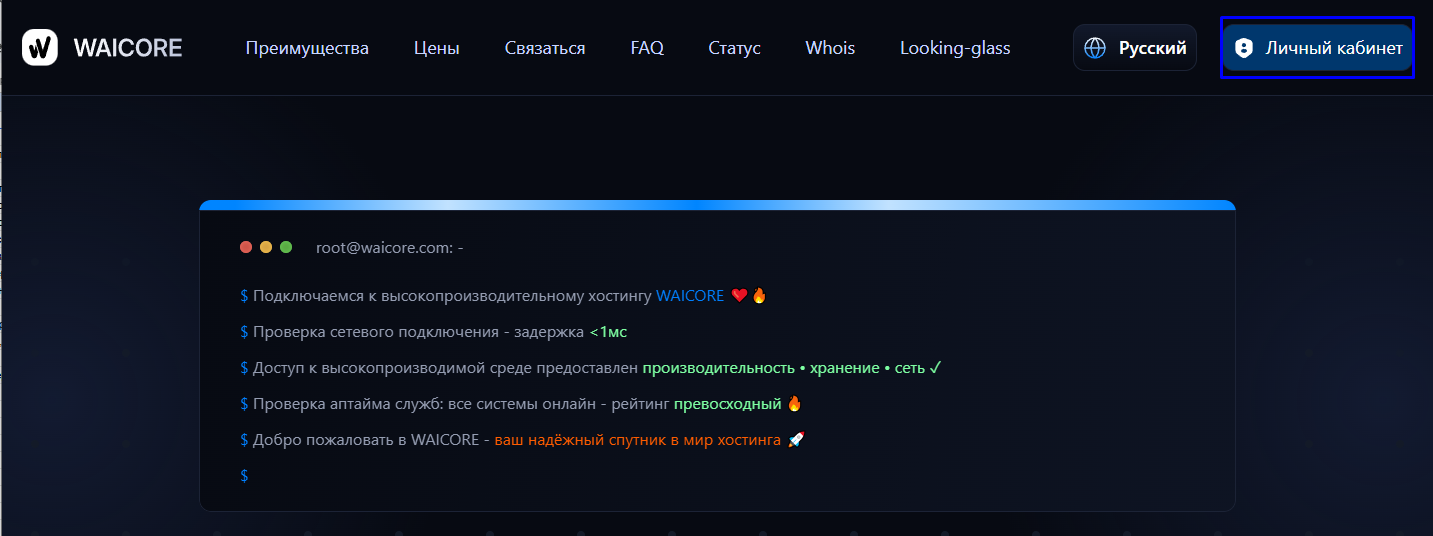Click the root@waicore.com terminal title
The width and height of the screenshot is (1433, 536).
coord(389,247)
